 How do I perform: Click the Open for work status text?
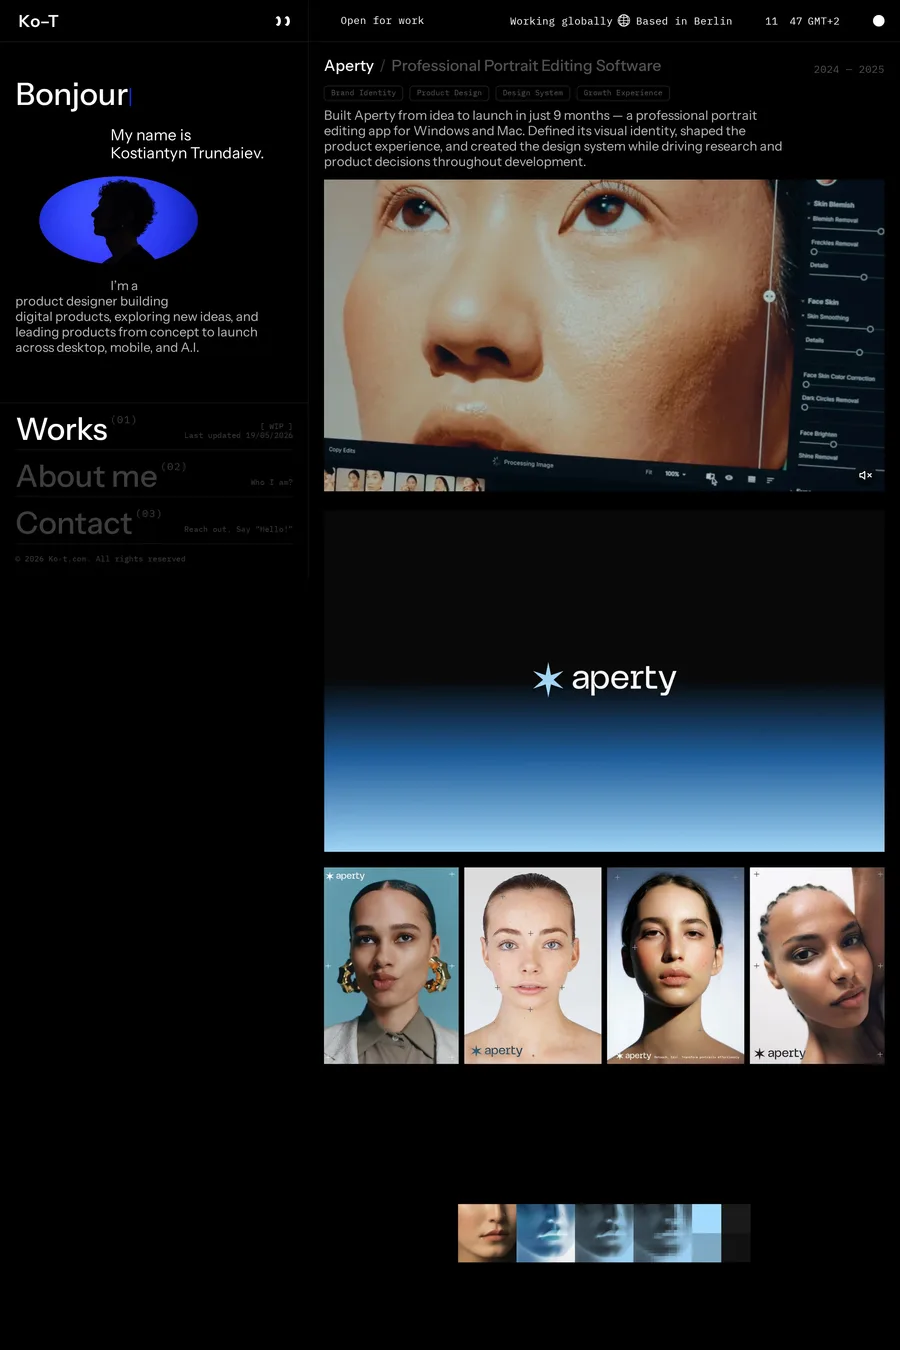[x=382, y=21]
